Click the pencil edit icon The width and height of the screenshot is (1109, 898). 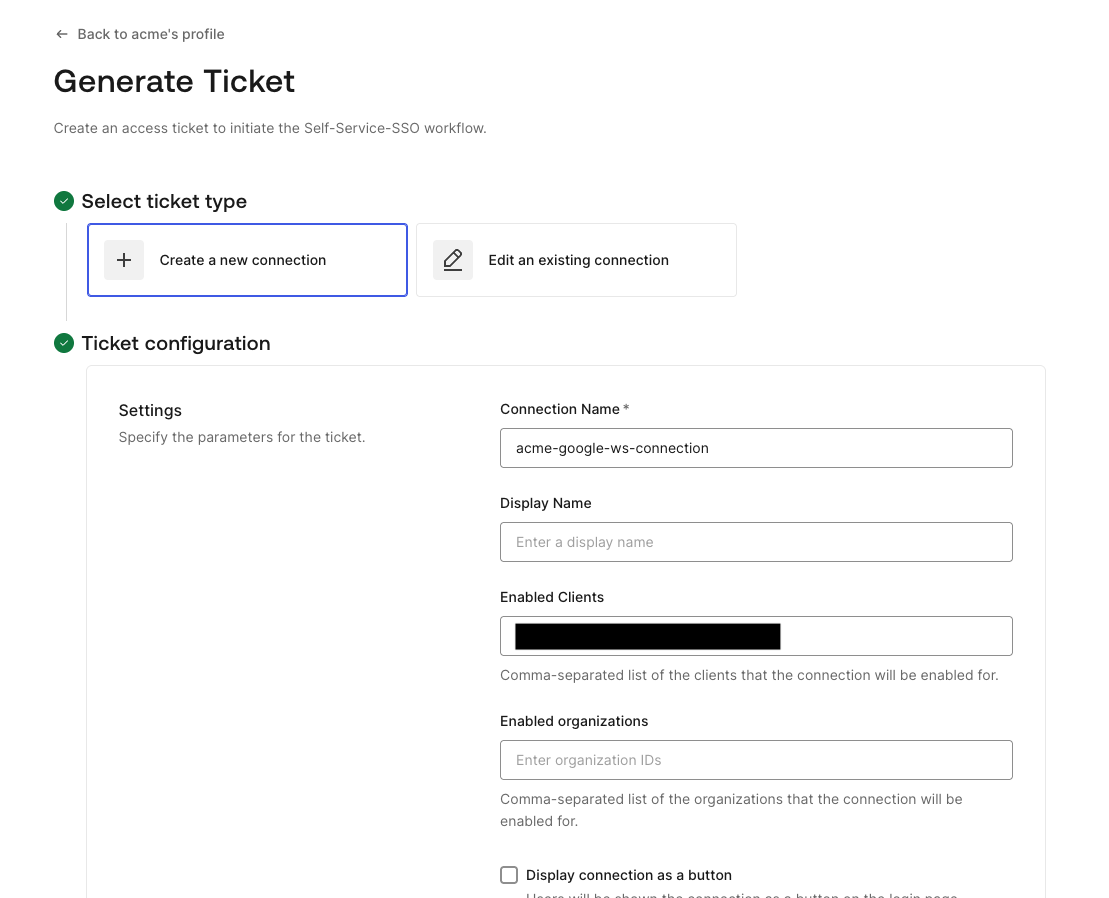pyautogui.click(x=453, y=260)
